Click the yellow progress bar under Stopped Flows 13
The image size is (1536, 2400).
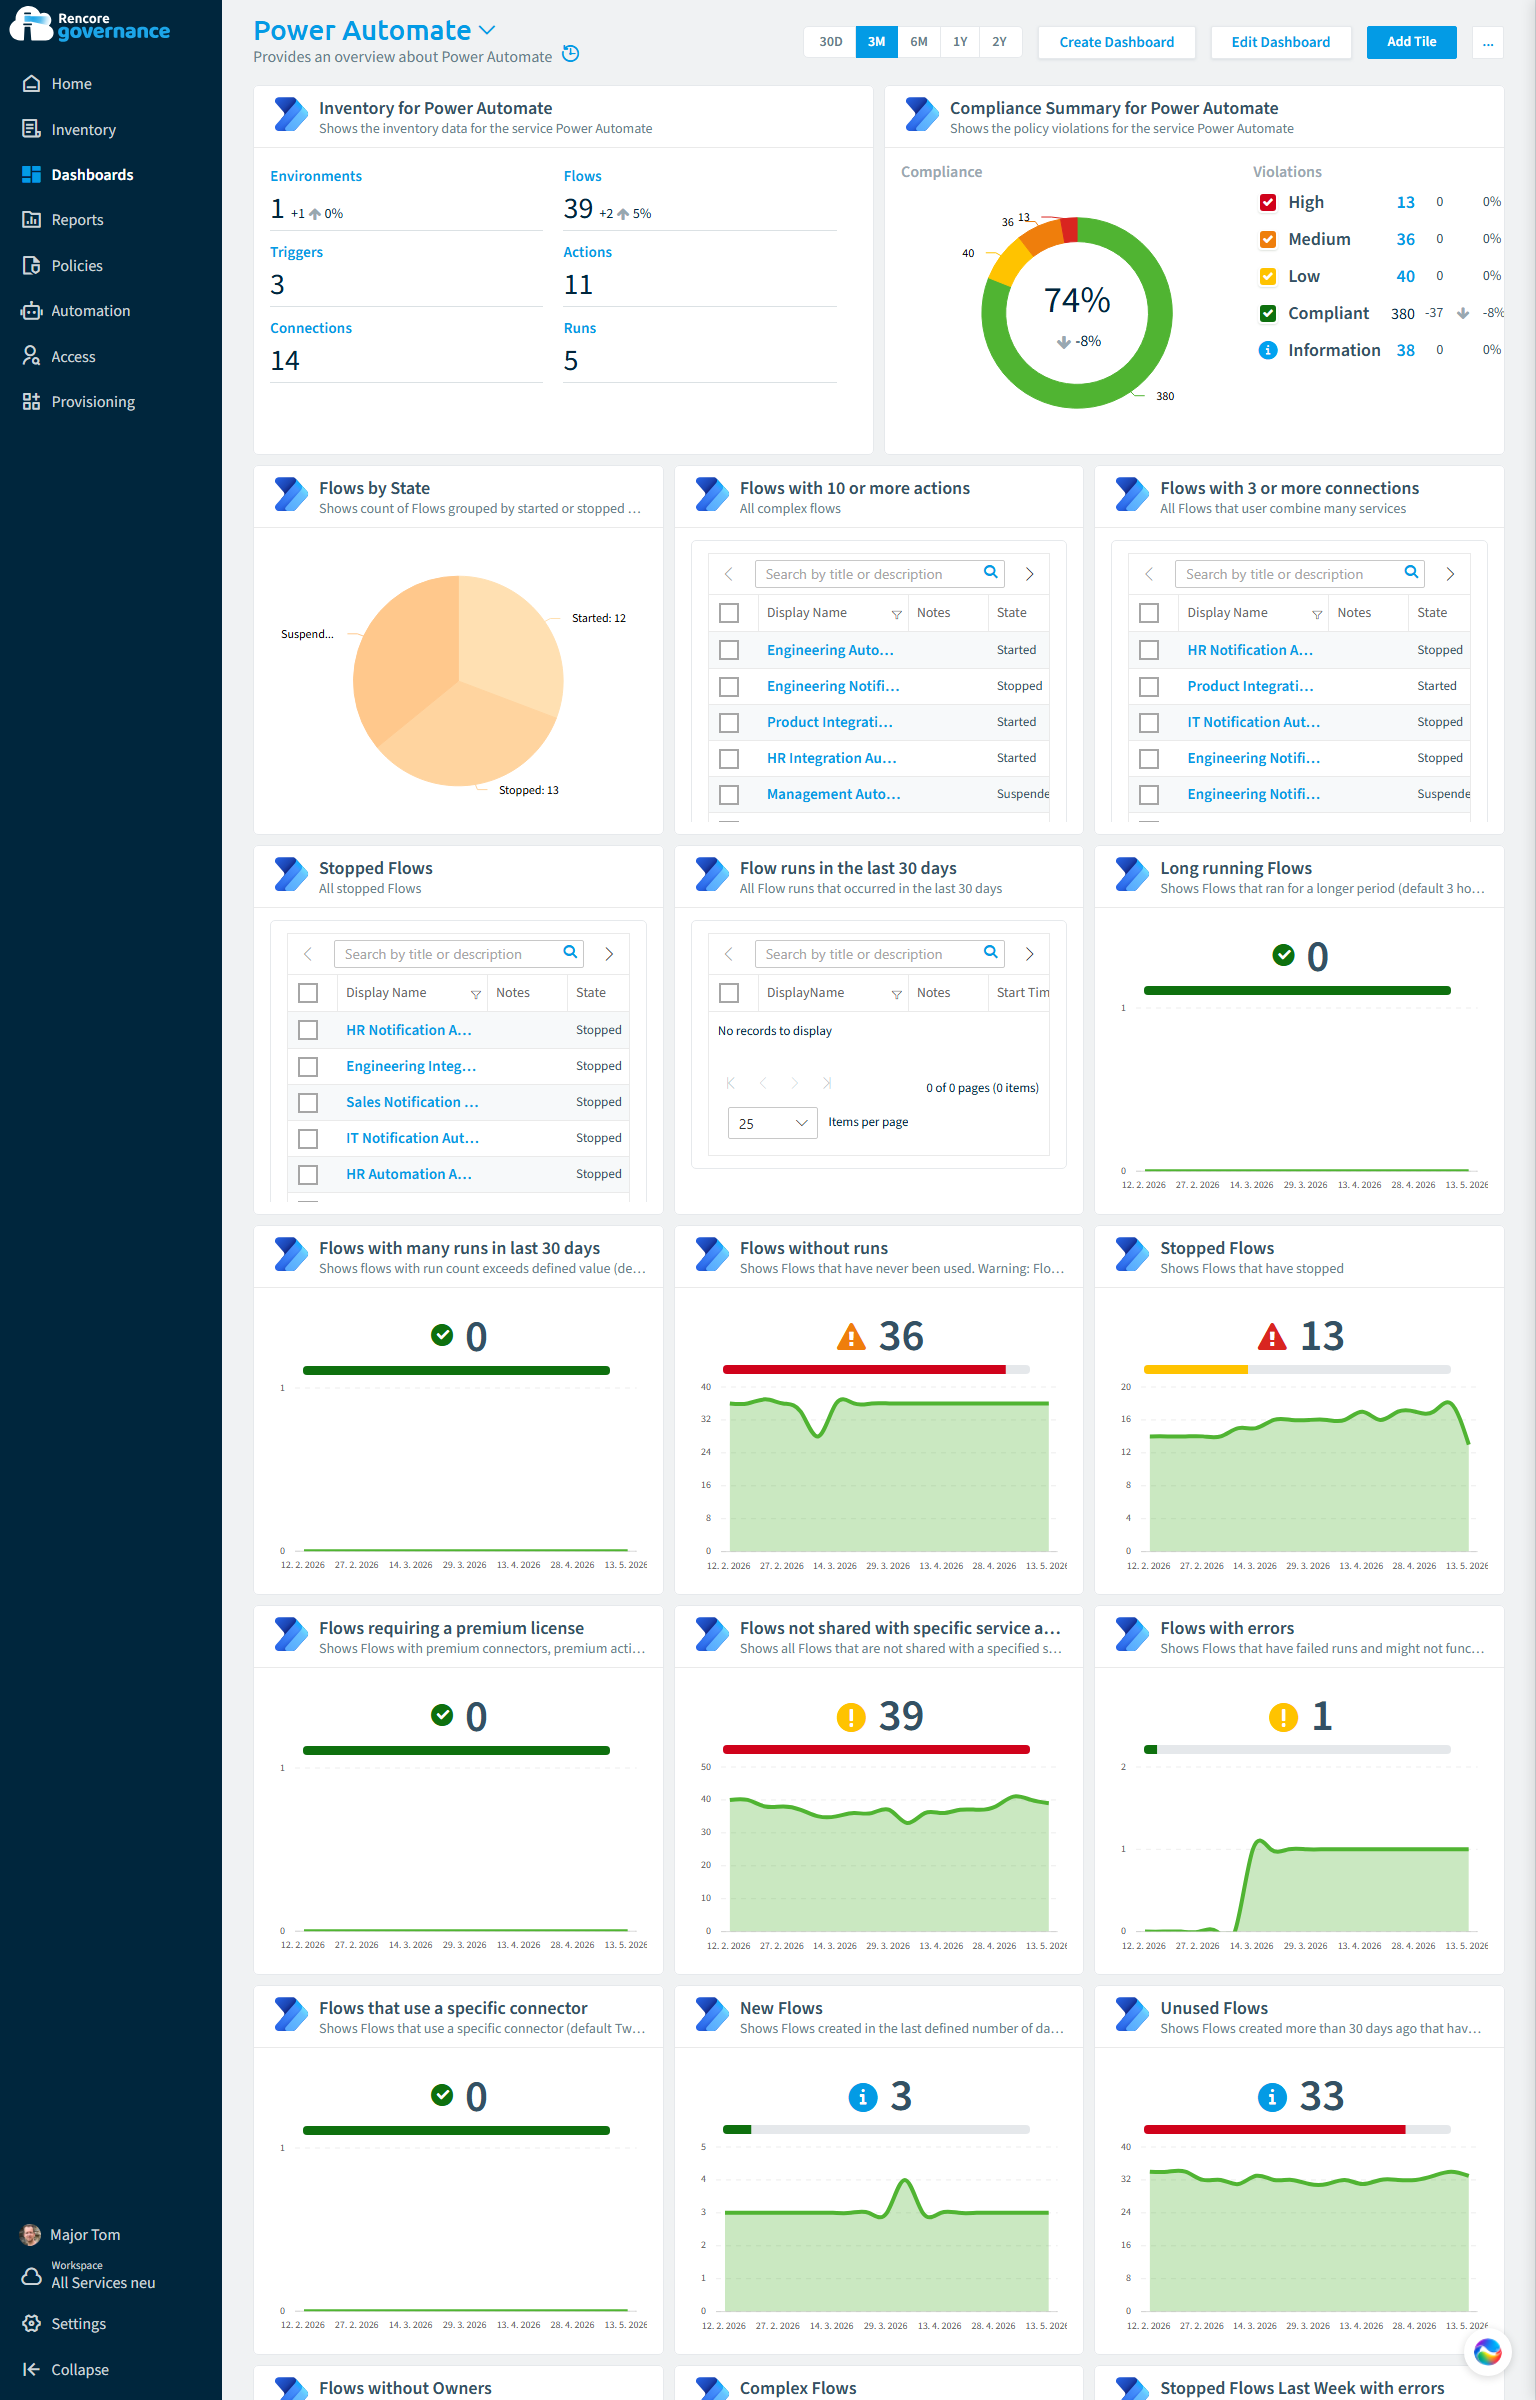(x=1195, y=1370)
